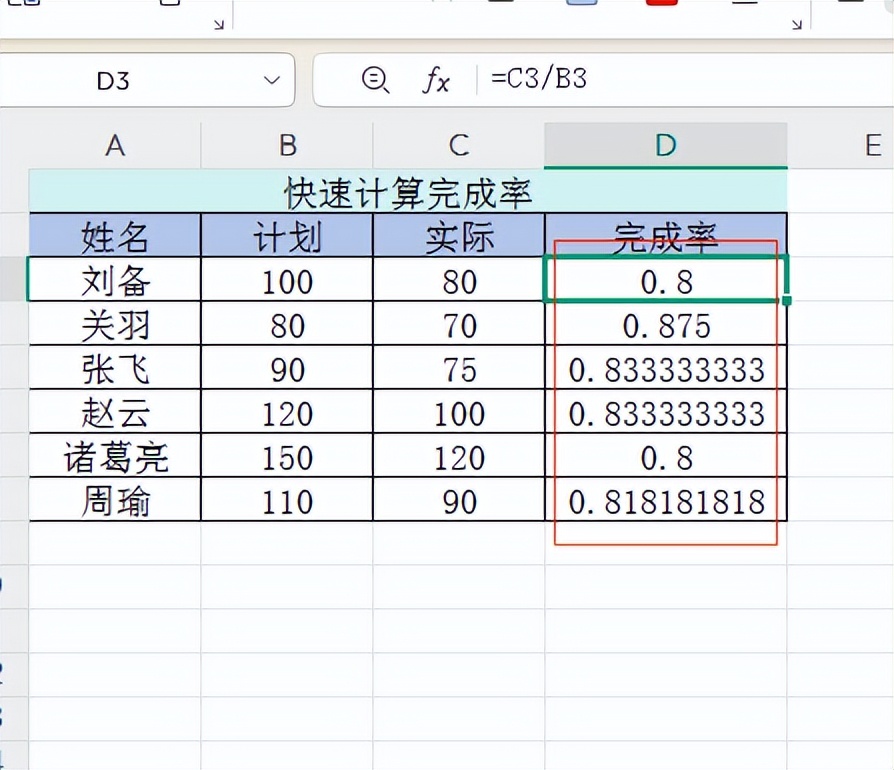Select 关羽's actual value 70
This screenshot has height=770, width=894.
[459, 323]
